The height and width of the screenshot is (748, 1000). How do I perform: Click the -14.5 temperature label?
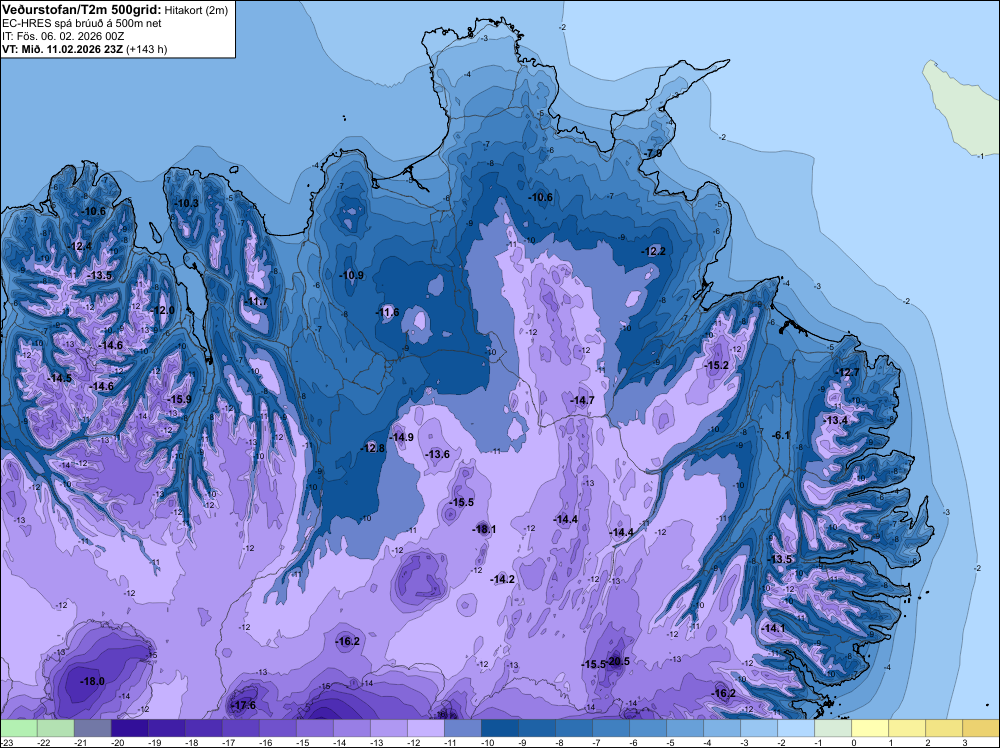tap(60, 378)
